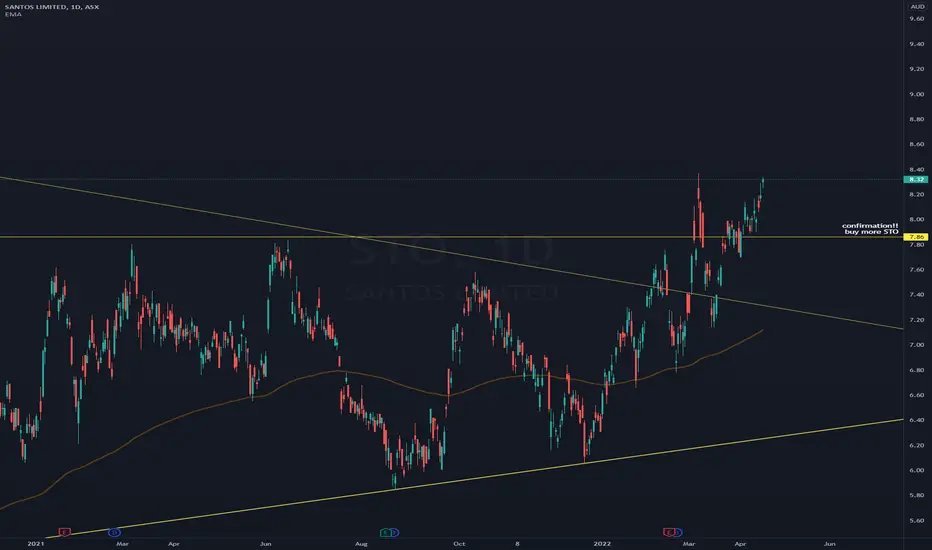Click the 6.40 price scale label
Viewport: 932px width, 550px height.
point(917,420)
